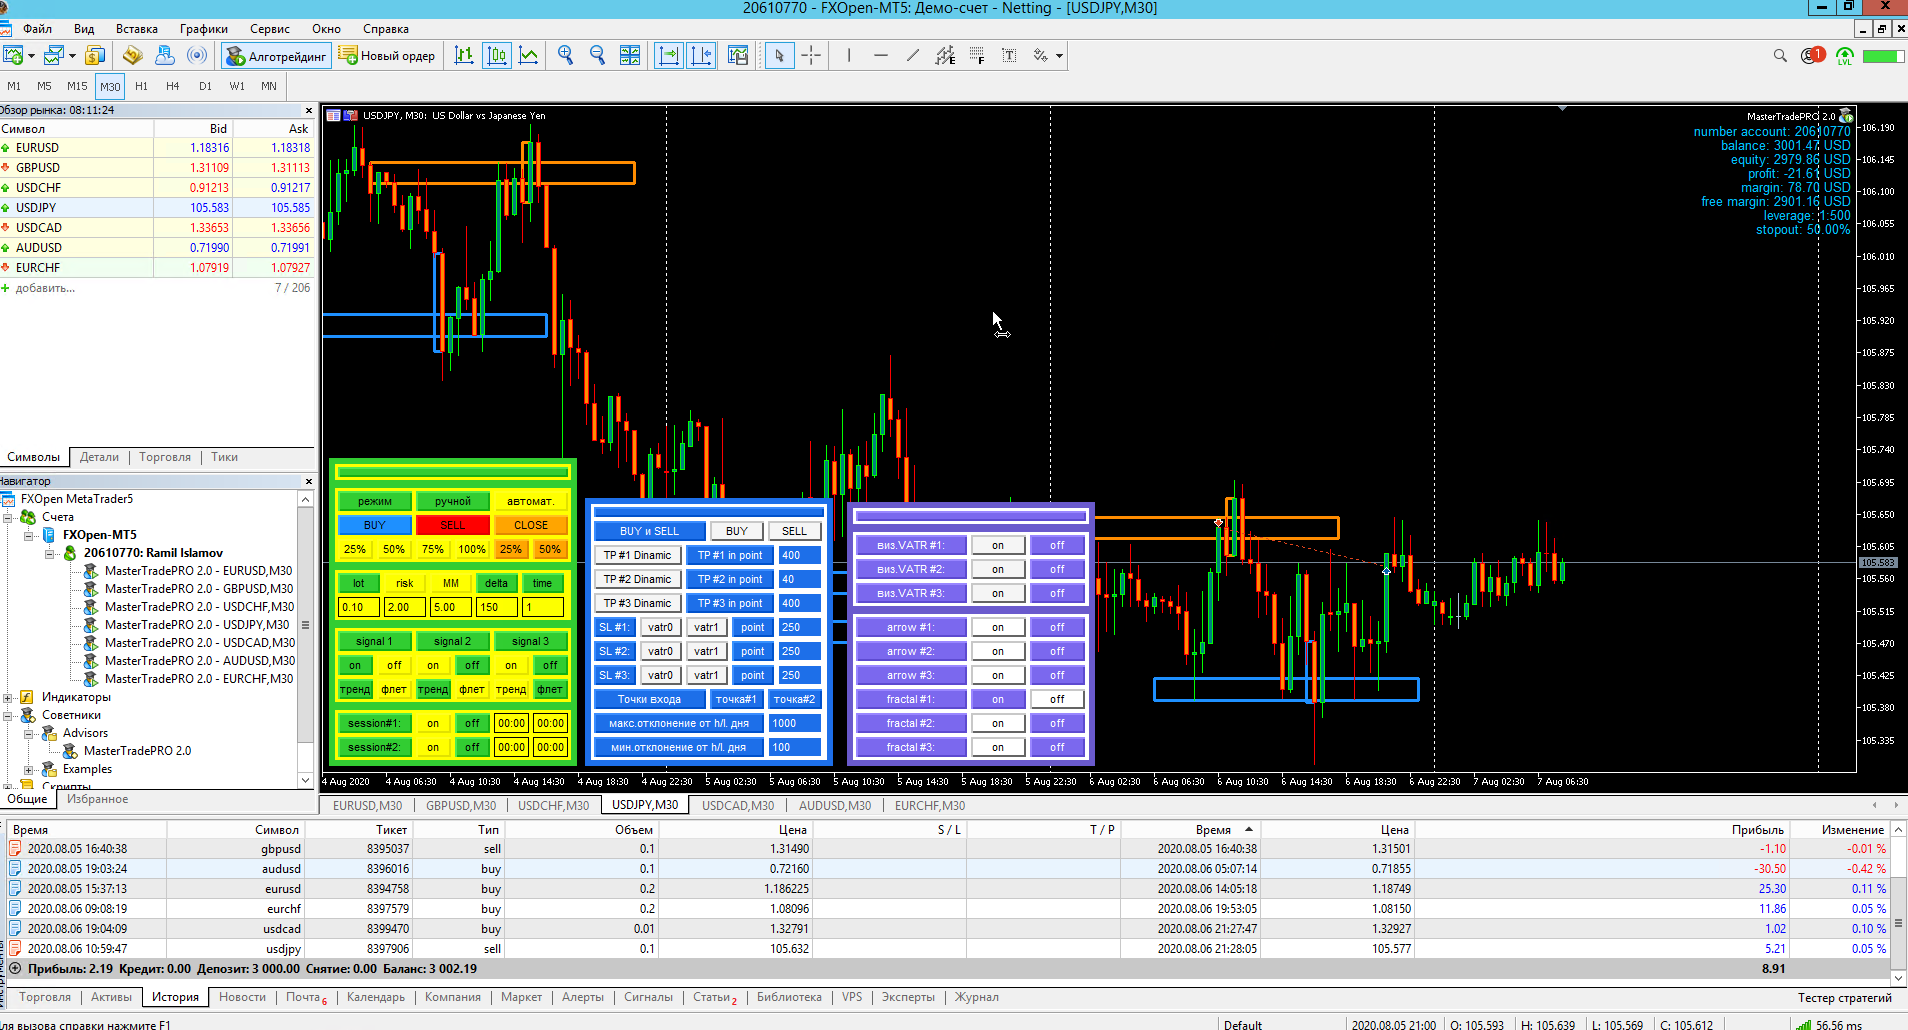Expand the Индикаторы tree node
This screenshot has width=1908, height=1030.
[8, 698]
